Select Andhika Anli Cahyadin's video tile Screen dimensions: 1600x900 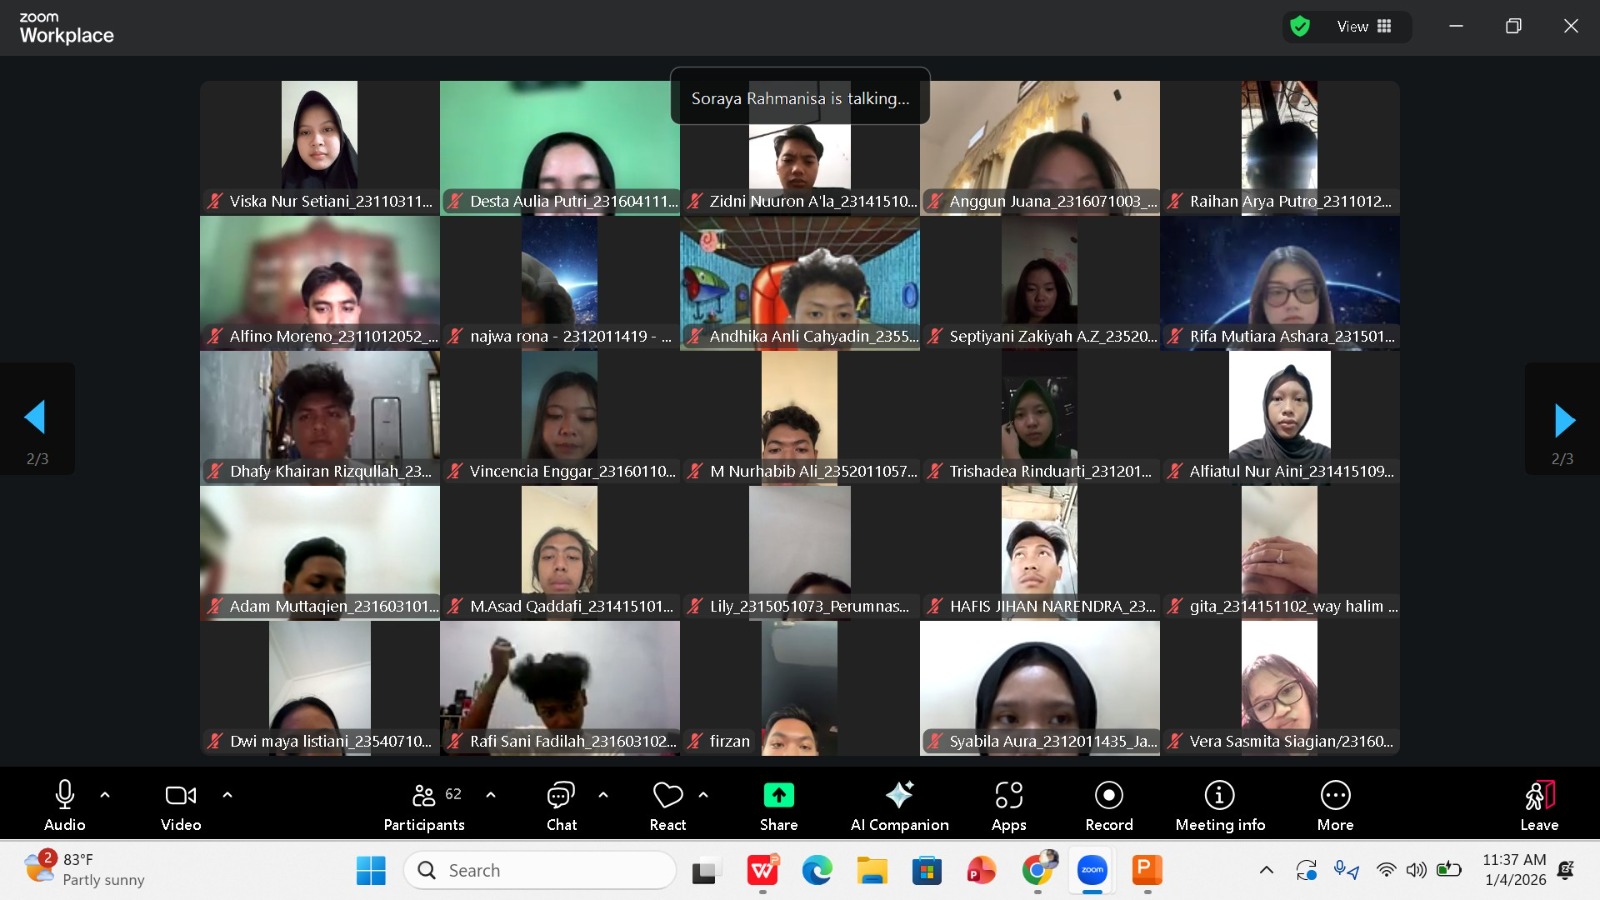tap(800, 282)
